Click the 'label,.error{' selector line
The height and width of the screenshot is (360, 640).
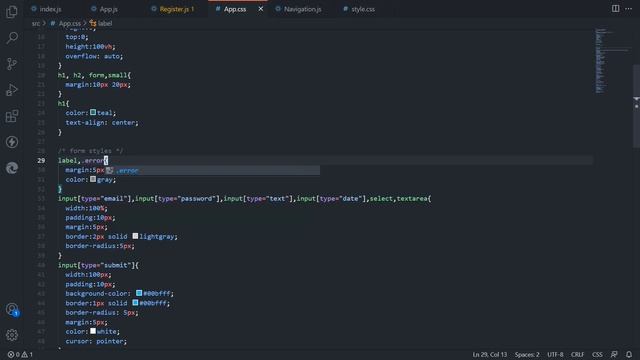[83, 160]
